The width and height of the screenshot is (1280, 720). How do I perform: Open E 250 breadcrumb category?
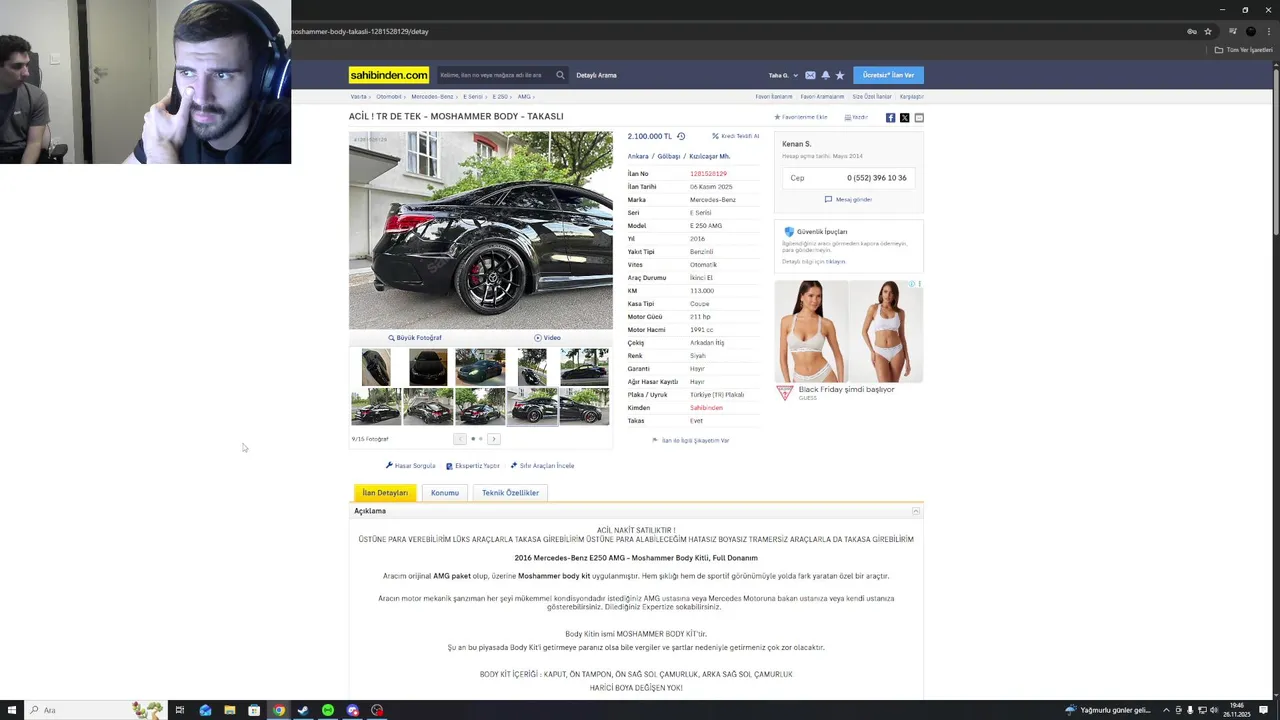(500, 97)
